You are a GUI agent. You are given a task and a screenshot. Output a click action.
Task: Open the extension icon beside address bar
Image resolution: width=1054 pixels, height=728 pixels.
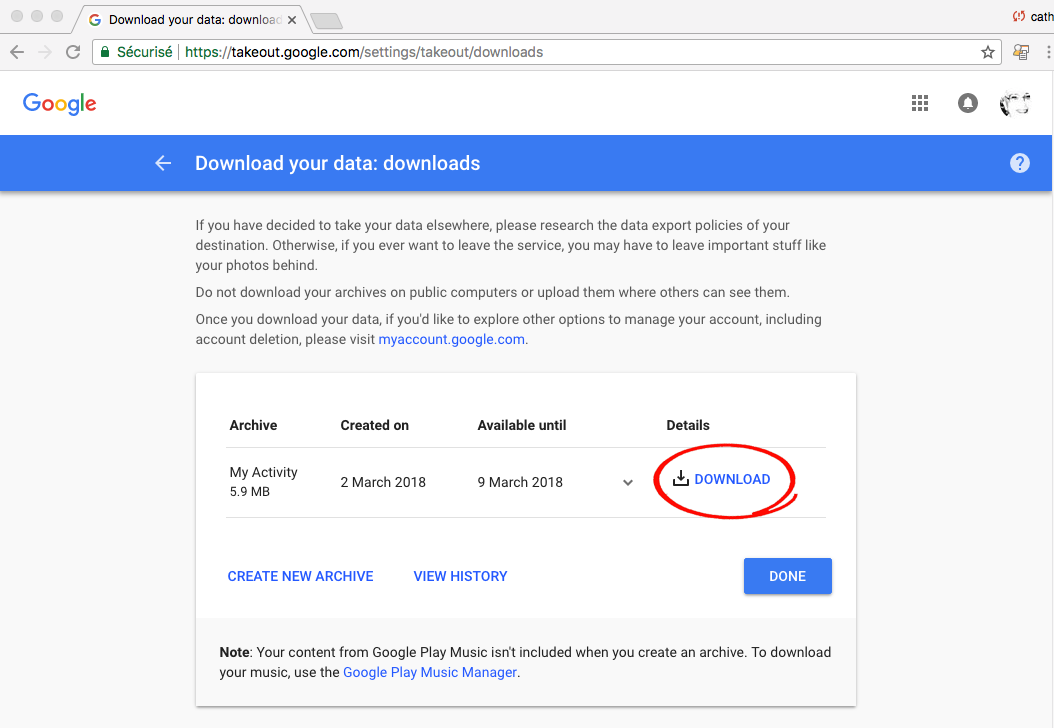coord(1021,52)
